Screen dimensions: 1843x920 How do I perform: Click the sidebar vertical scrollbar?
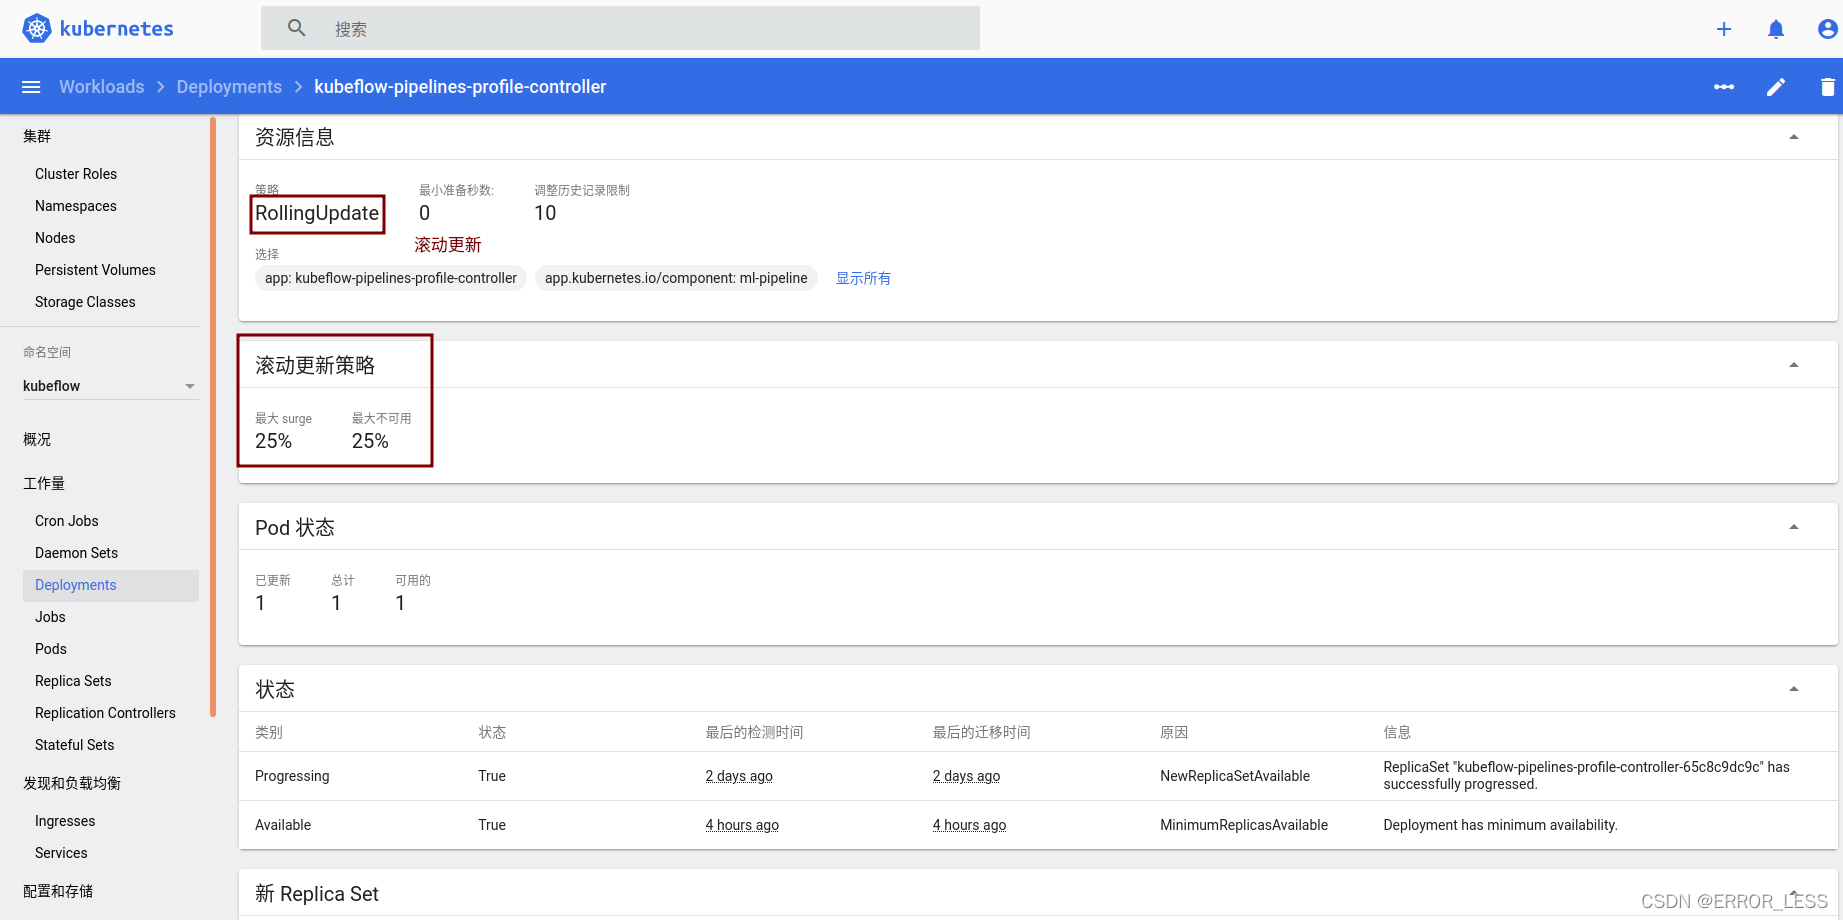coord(213,417)
